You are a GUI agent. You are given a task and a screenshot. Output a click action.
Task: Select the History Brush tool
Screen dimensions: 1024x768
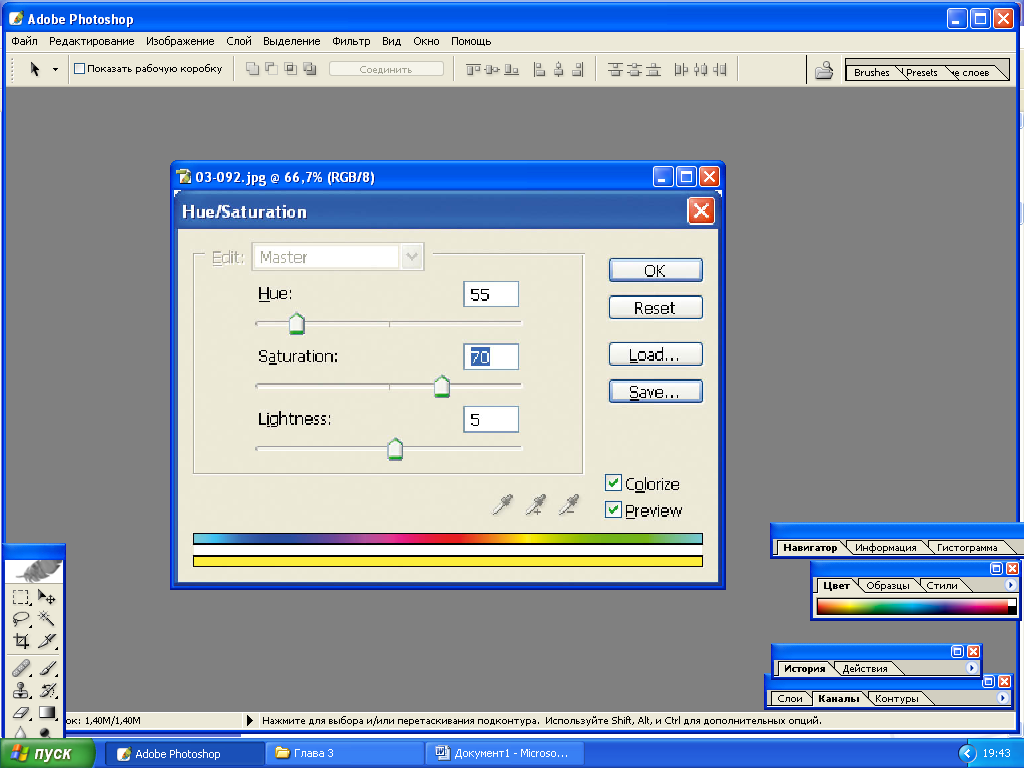click(x=46, y=690)
